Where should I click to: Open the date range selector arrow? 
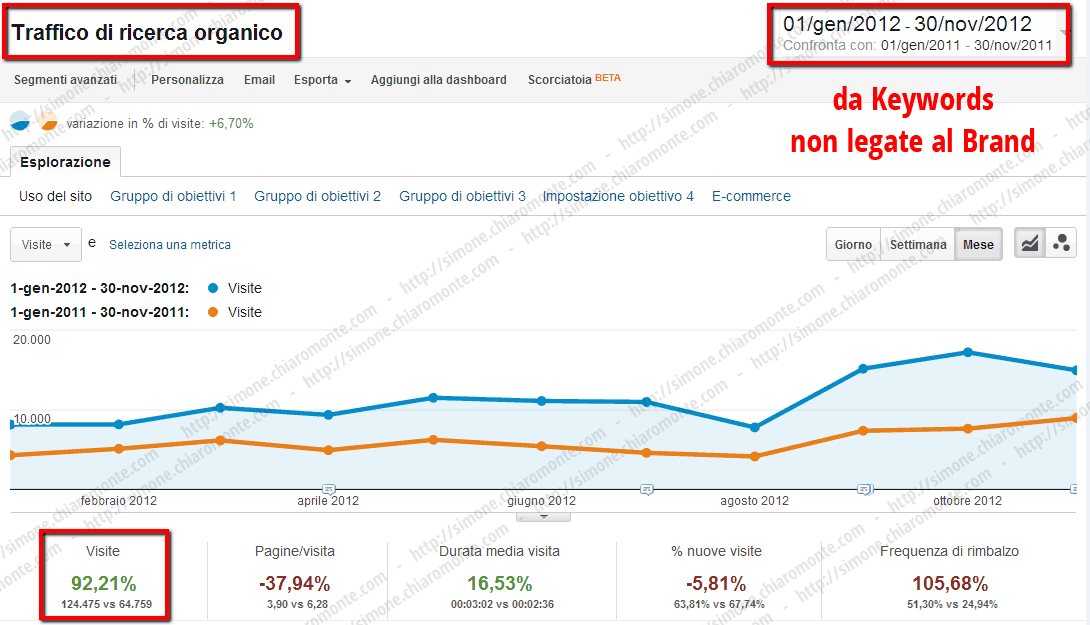click(x=1063, y=33)
